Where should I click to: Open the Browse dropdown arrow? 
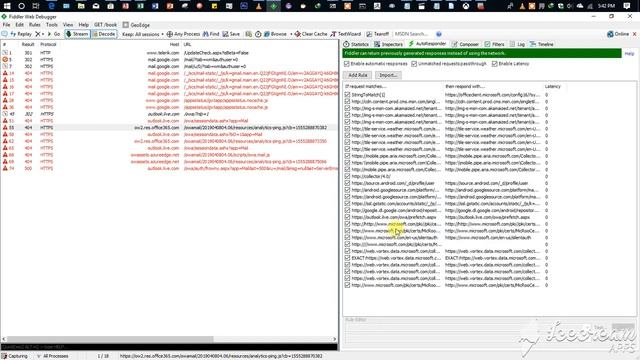pos(291,34)
